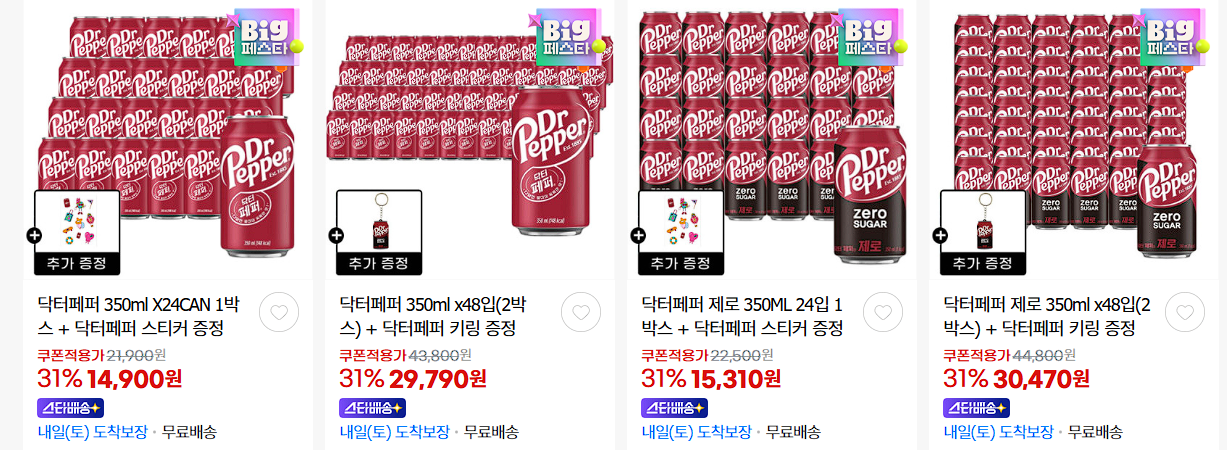Screen dimensions: 1227x450
Task: Click heart icon on Zero x48입 product
Action: (1185, 313)
